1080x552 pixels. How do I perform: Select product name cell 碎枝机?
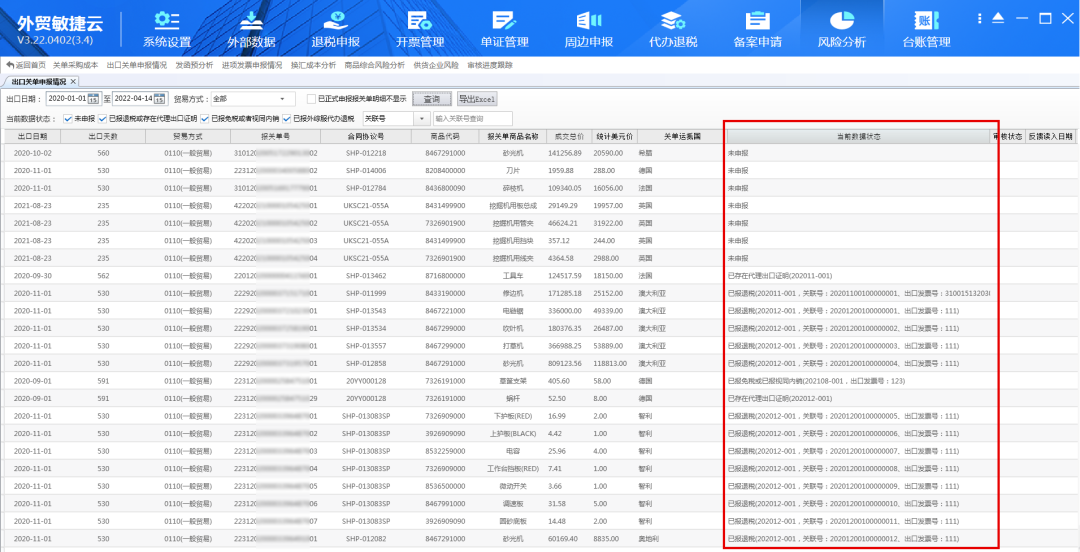tap(513, 188)
